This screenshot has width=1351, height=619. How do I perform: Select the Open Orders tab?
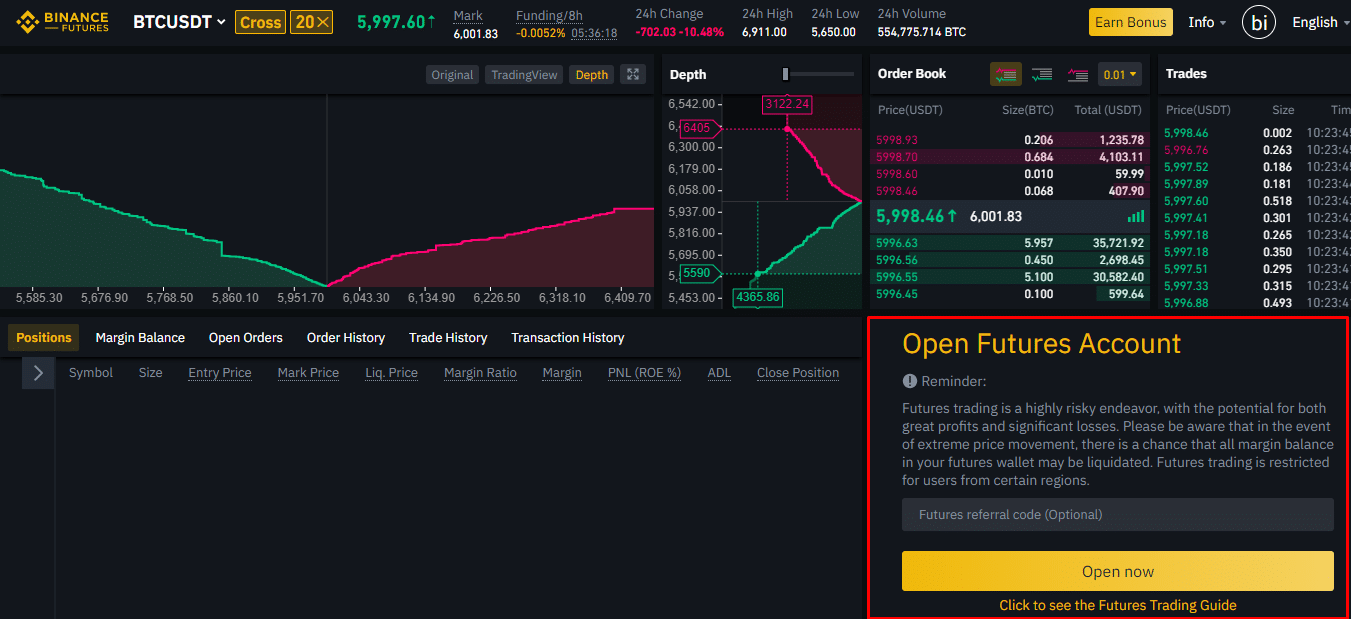(246, 338)
